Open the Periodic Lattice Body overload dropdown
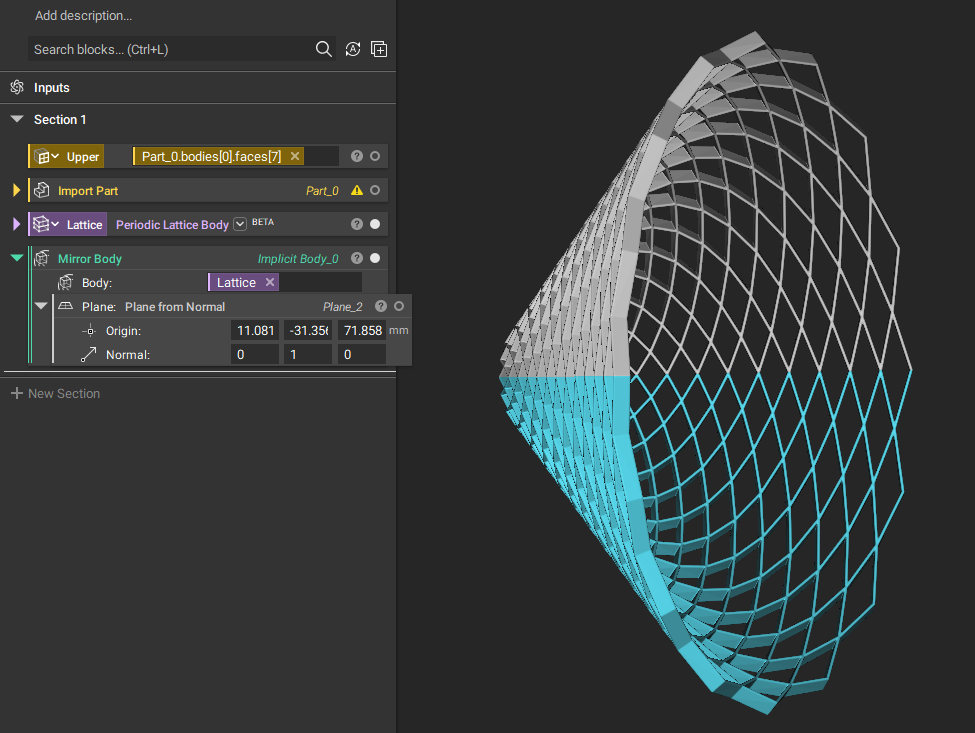The width and height of the screenshot is (975, 733). tap(240, 224)
